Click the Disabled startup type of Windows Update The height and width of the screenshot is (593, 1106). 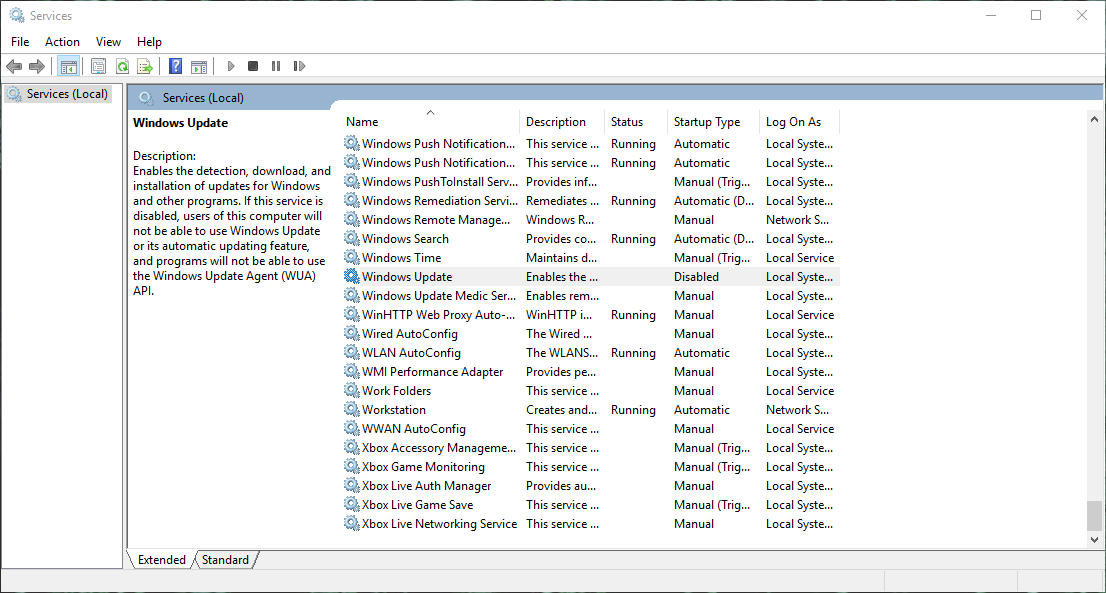tap(696, 276)
